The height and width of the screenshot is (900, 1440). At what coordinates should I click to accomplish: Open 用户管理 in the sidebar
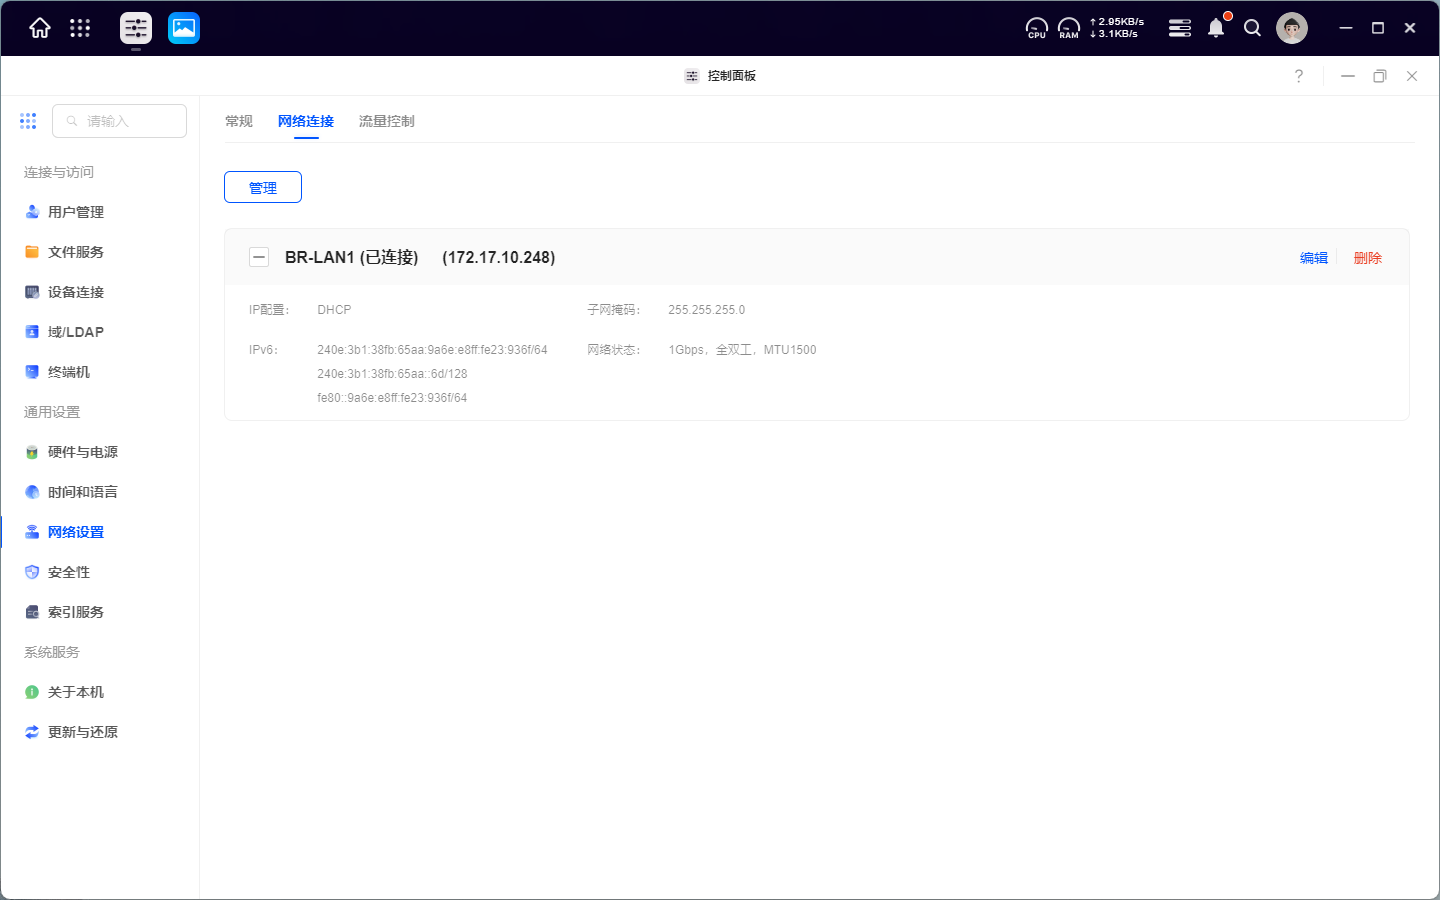pos(76,212)
